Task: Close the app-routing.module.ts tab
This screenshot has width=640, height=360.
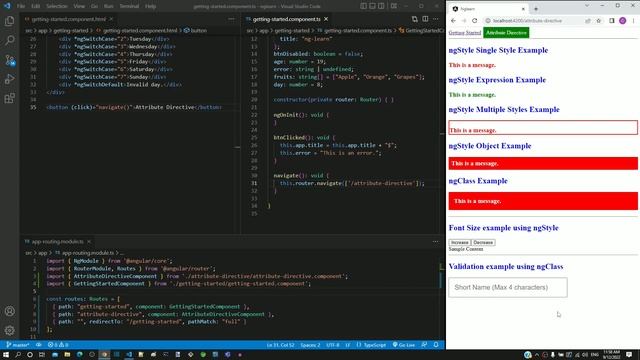Action: point(89,242)
